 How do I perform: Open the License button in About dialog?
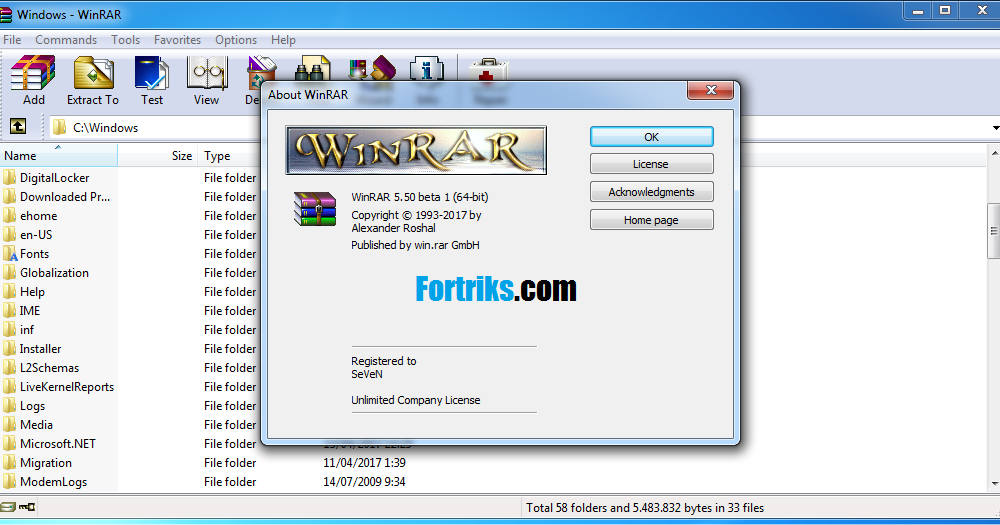pos(651,164)
